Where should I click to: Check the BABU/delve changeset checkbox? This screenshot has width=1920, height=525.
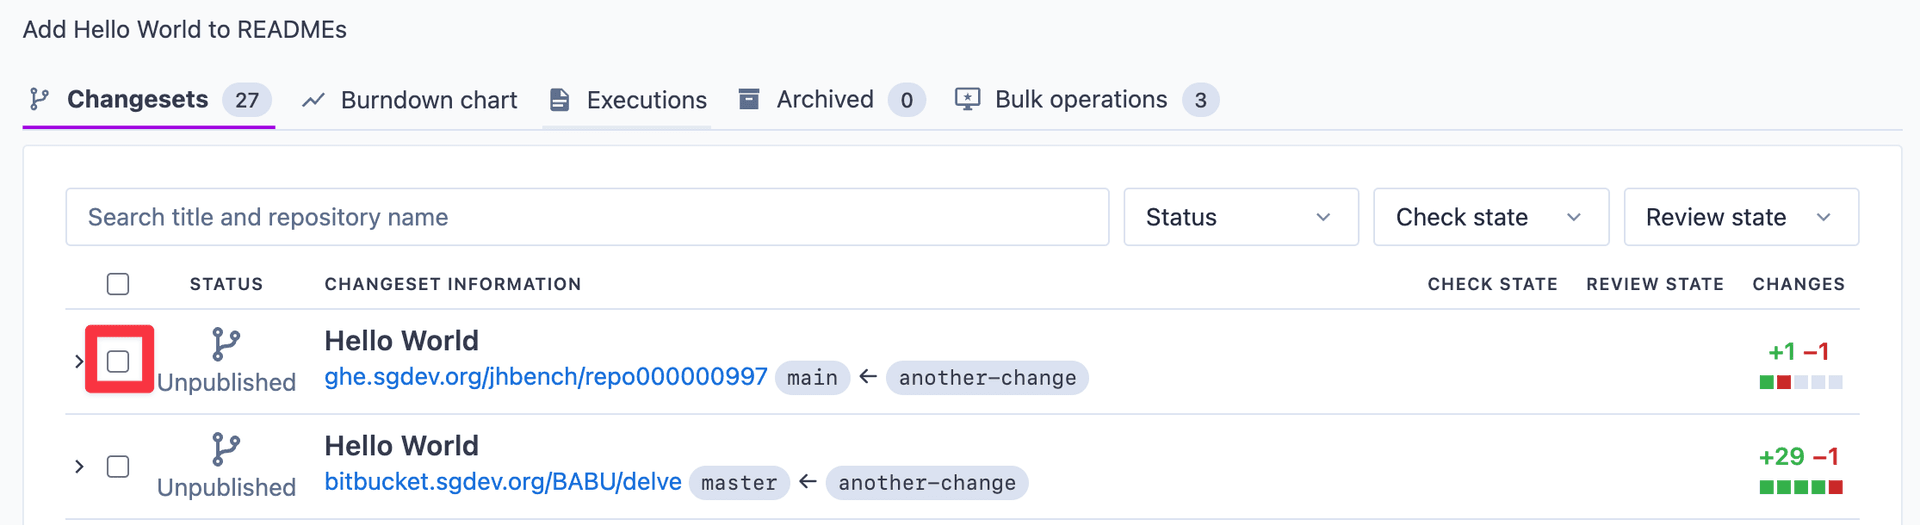(x=118, y=466)
